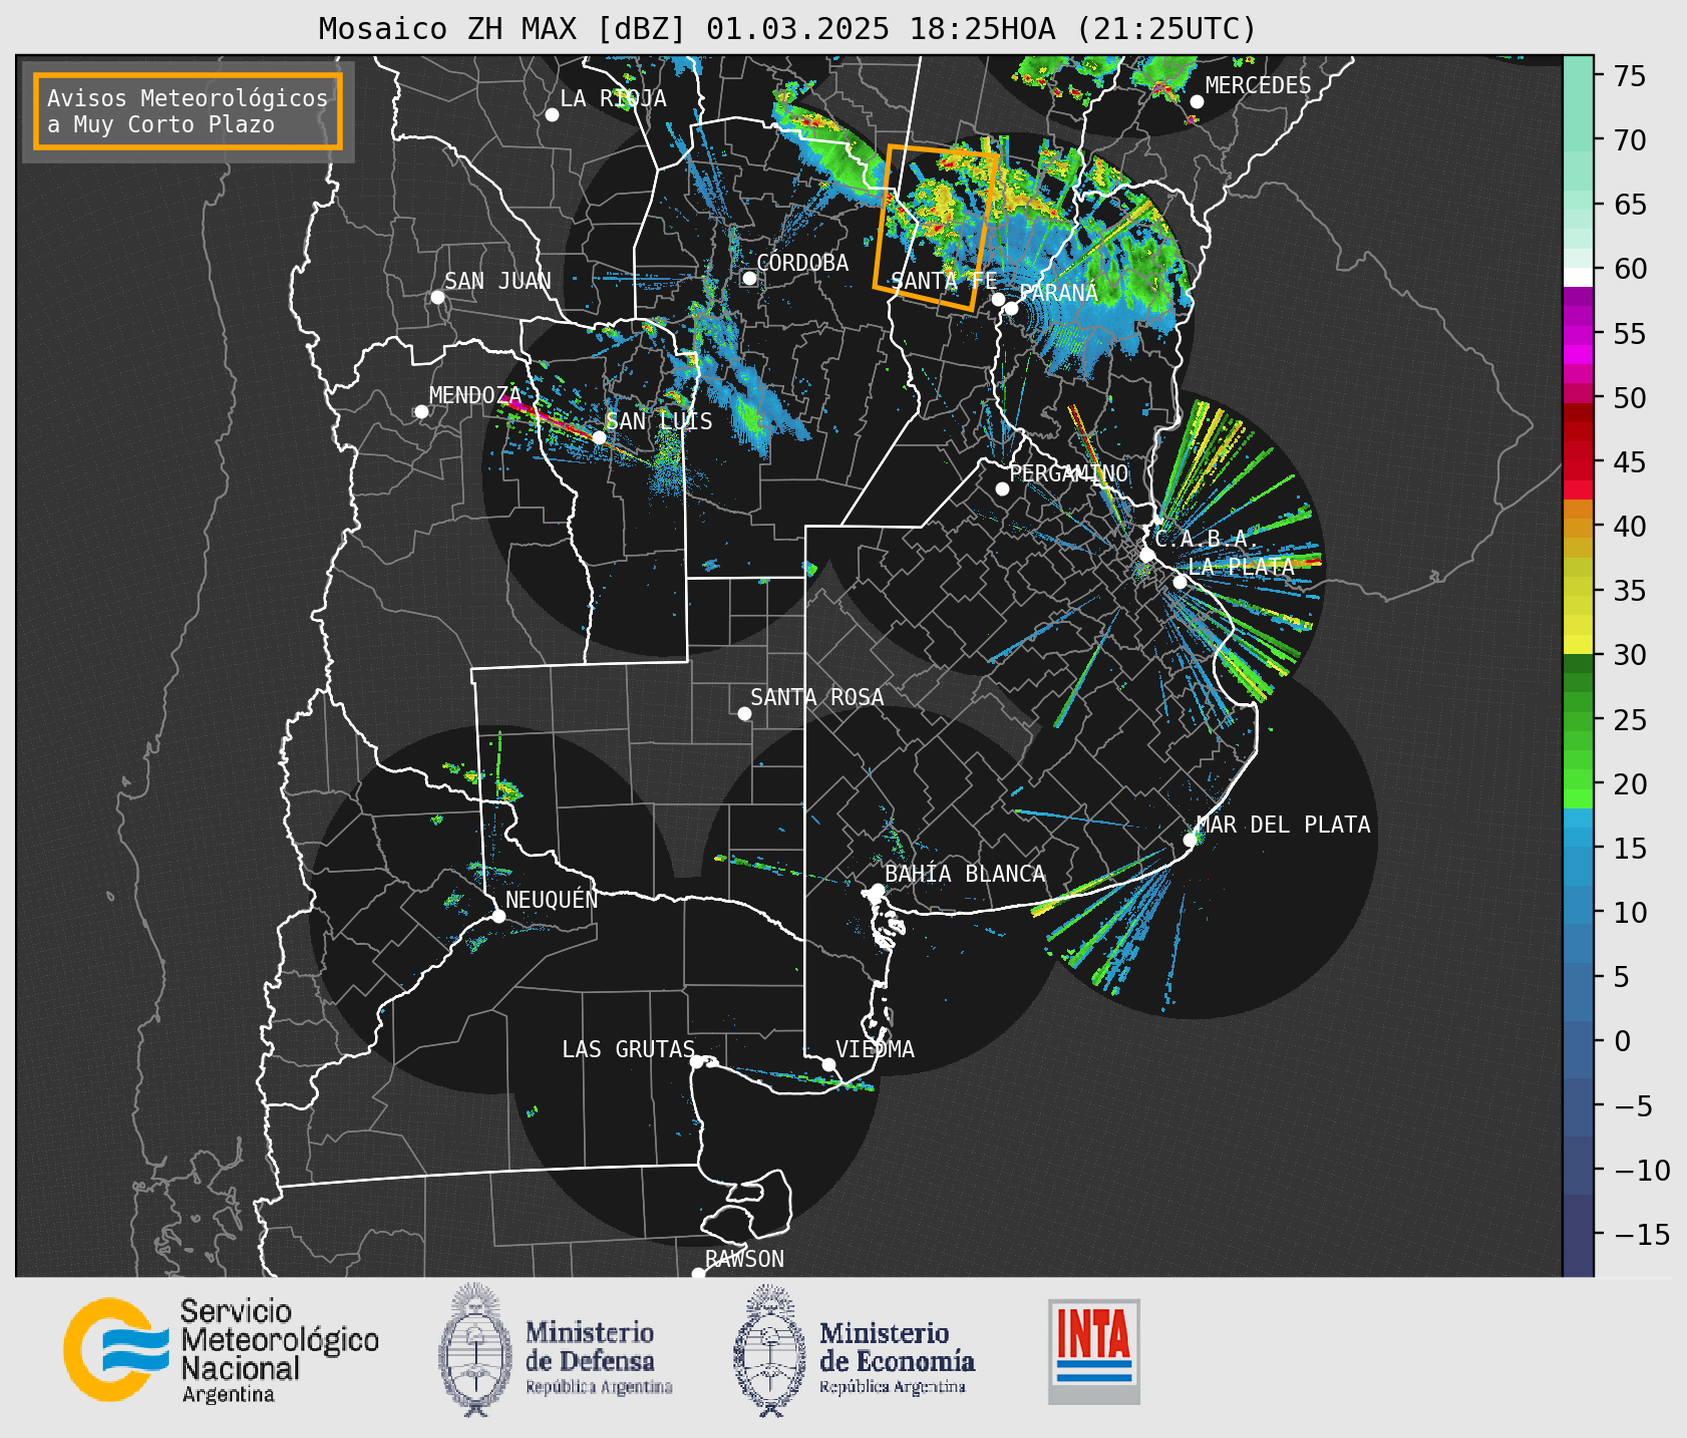Screen dimensions: 1687x1438
Task: Select the Rawson city marker
Action: coord(698,1274)
